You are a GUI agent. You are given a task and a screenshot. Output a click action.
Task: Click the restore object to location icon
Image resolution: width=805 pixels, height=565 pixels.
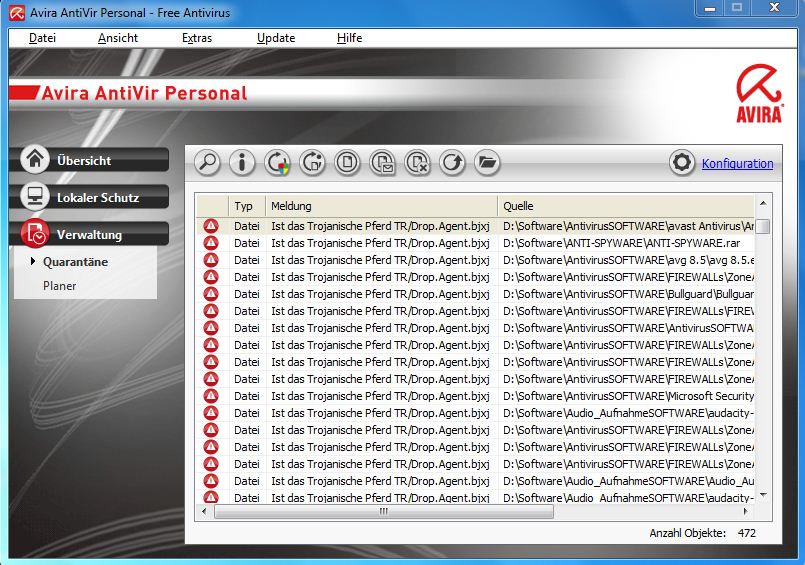pyautogui.click(x=312, y=163)
